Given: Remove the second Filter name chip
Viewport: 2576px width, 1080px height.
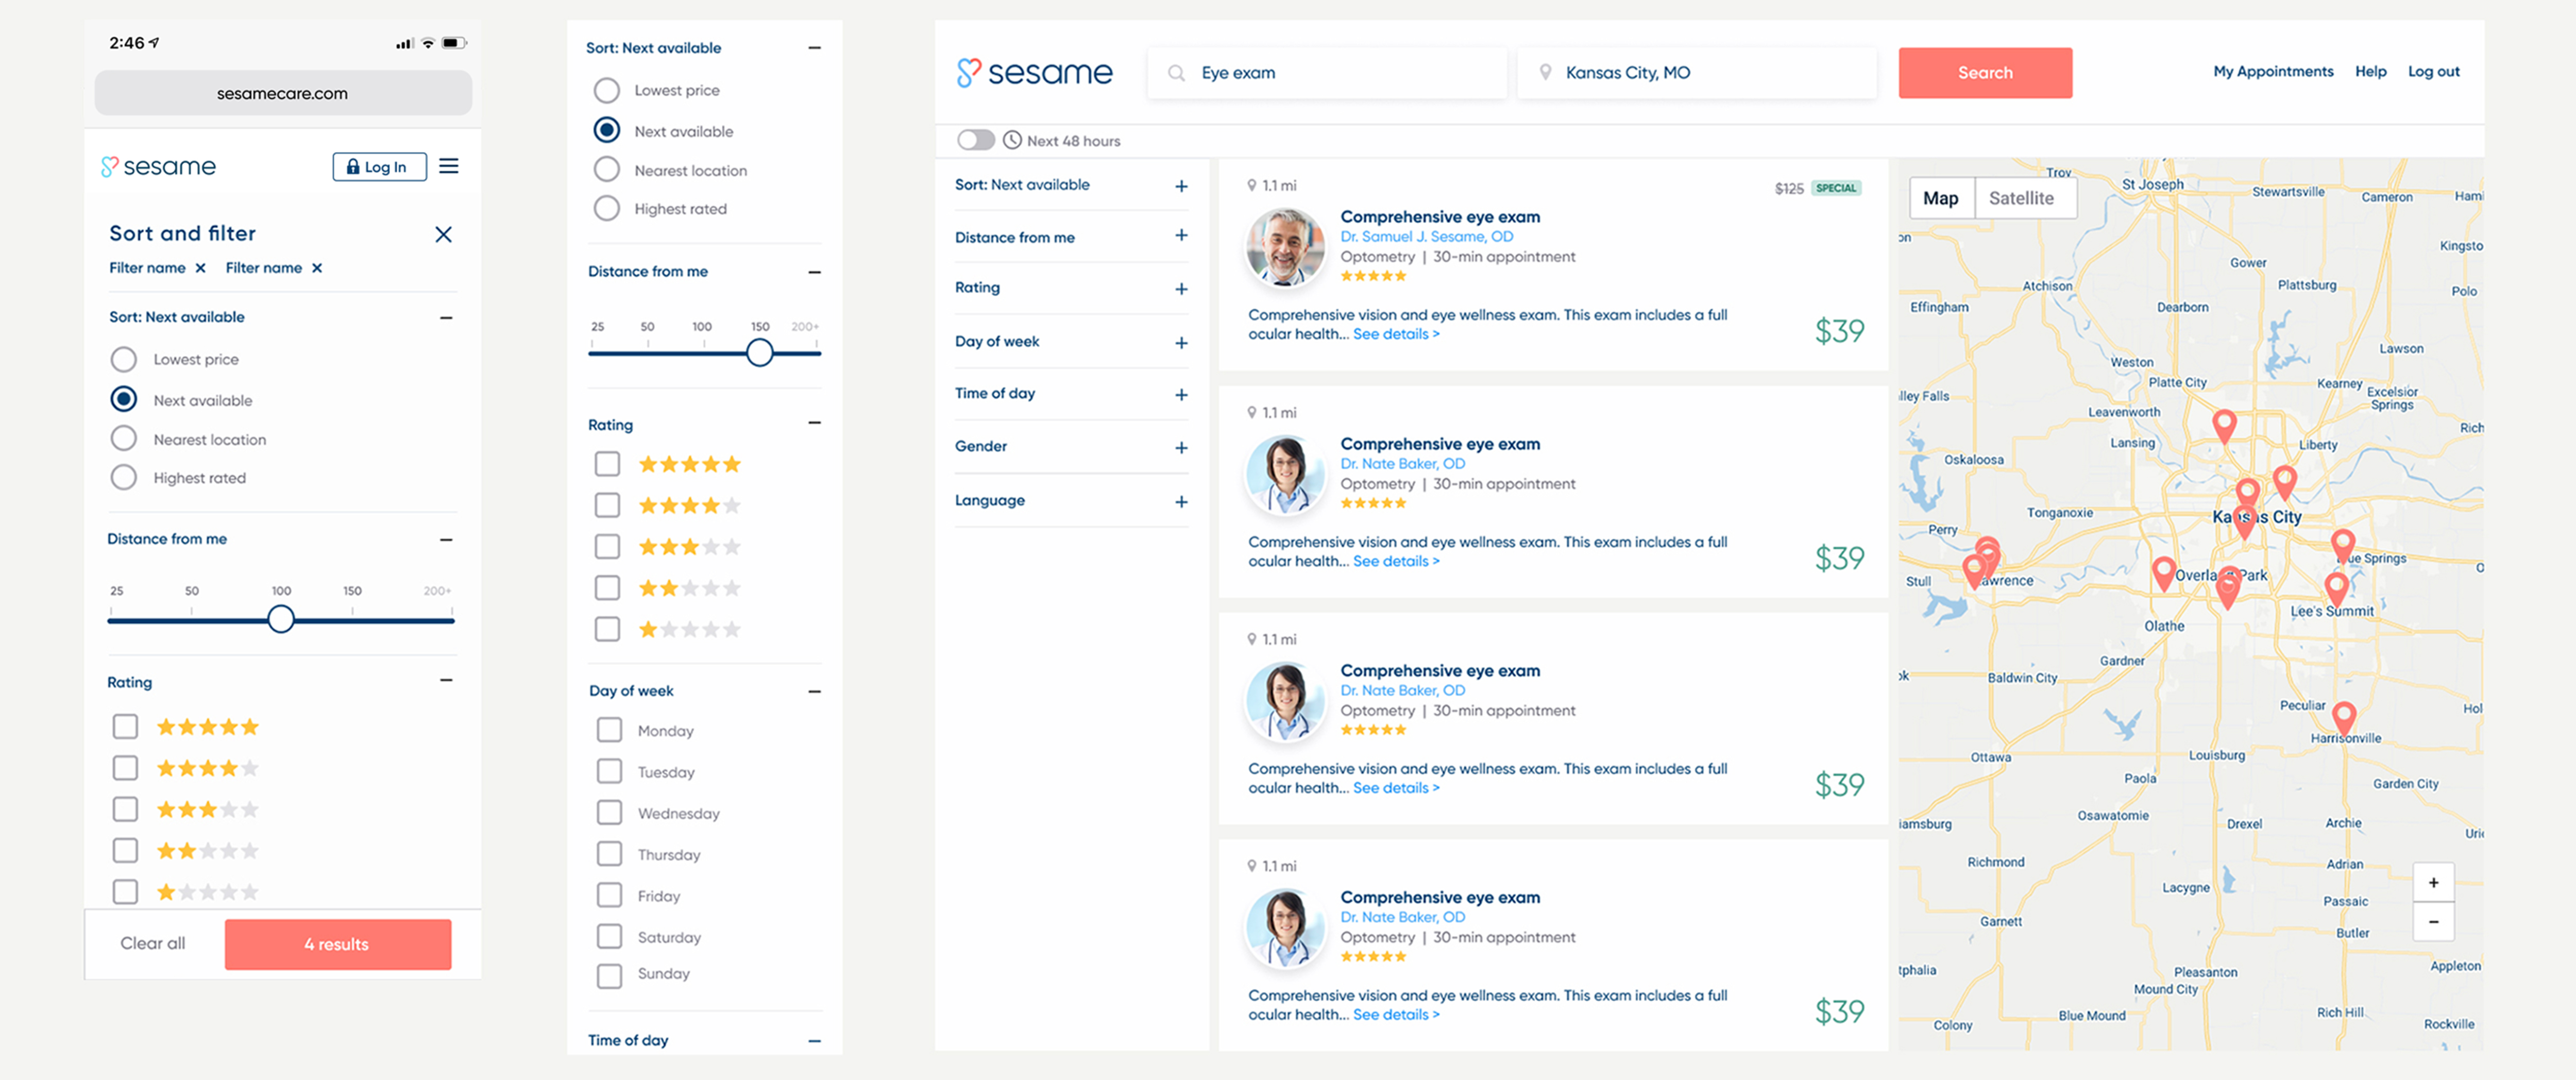Looking at the screenshot, I should pos(317,268).
